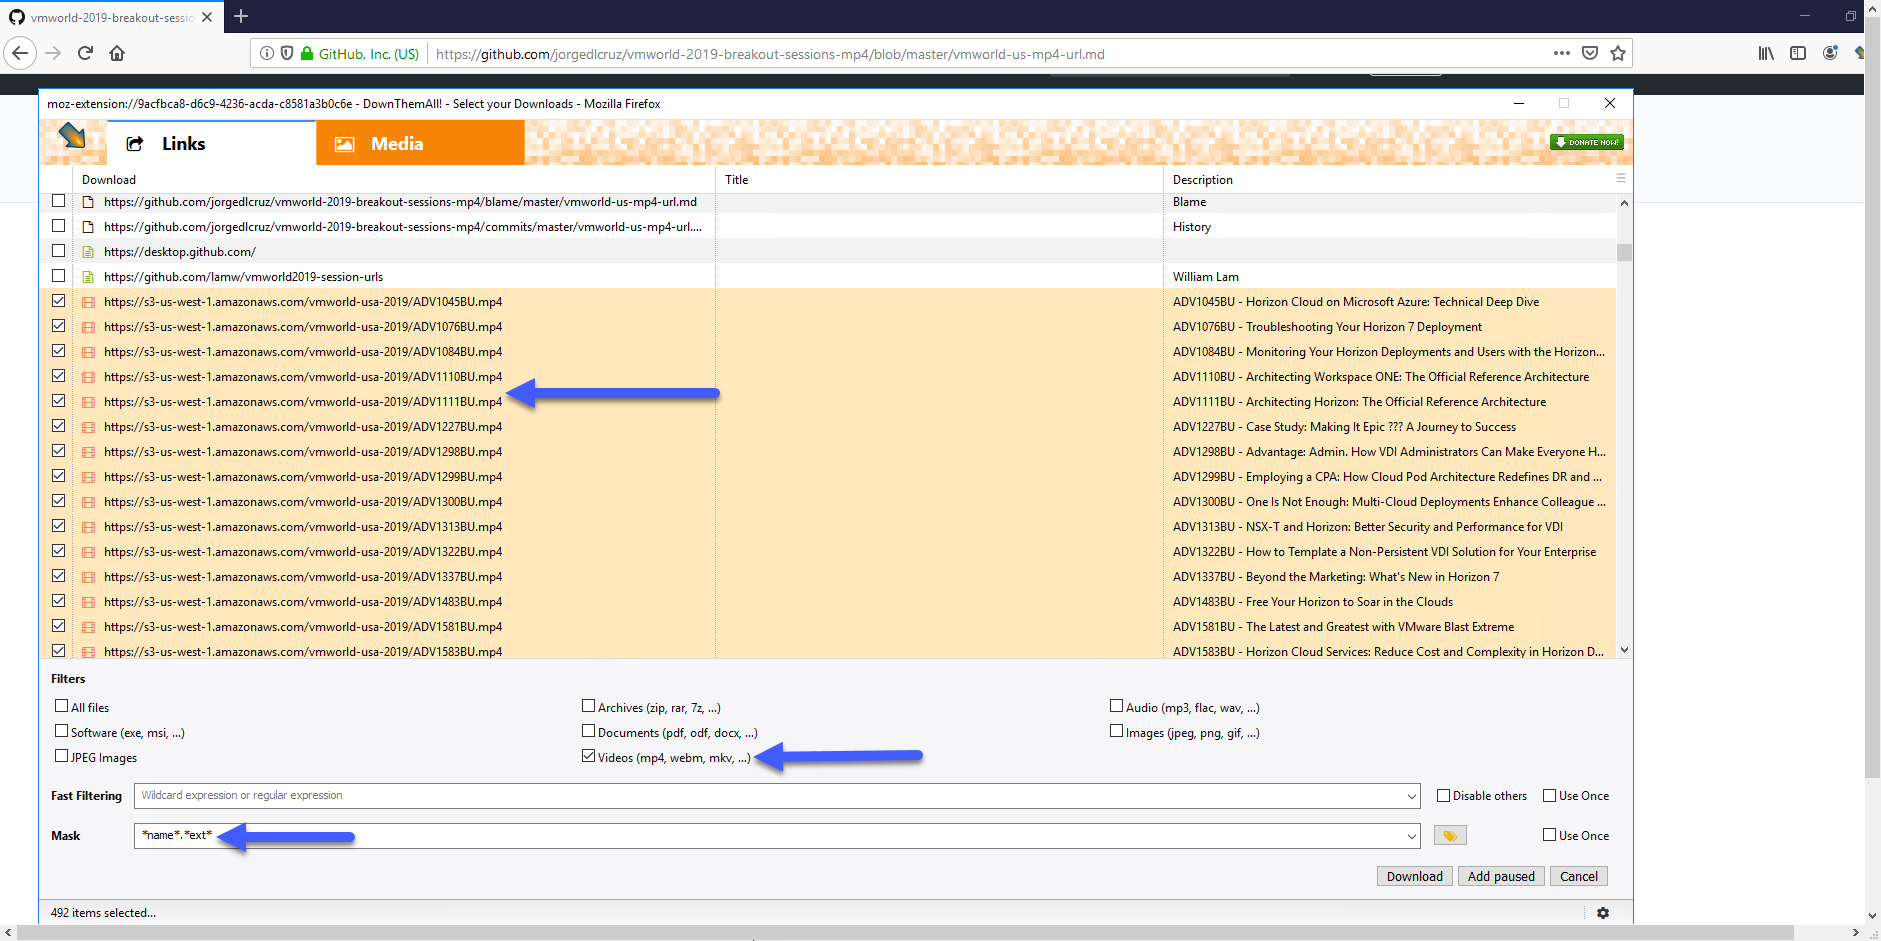Sort by the Description column header
Screen dimensions: 1881x941
pos(1388,180)
